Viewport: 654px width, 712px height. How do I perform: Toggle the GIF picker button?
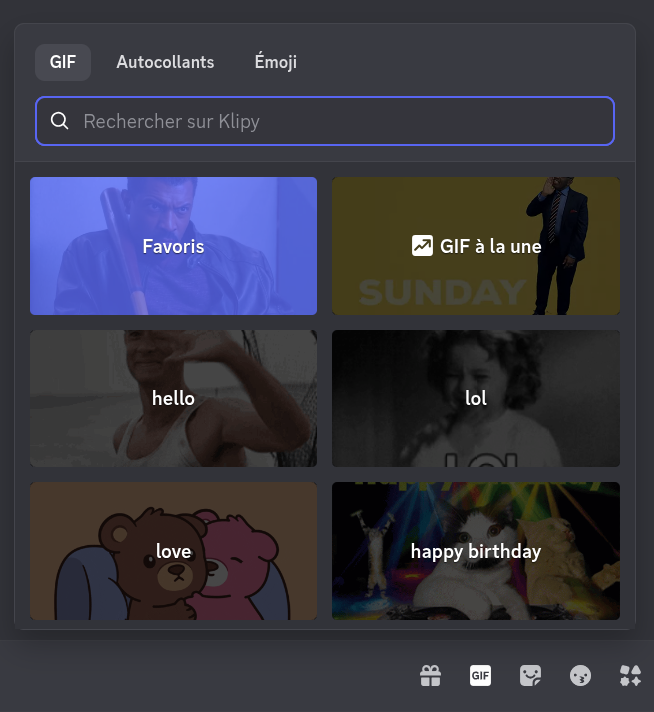point(481,676)
